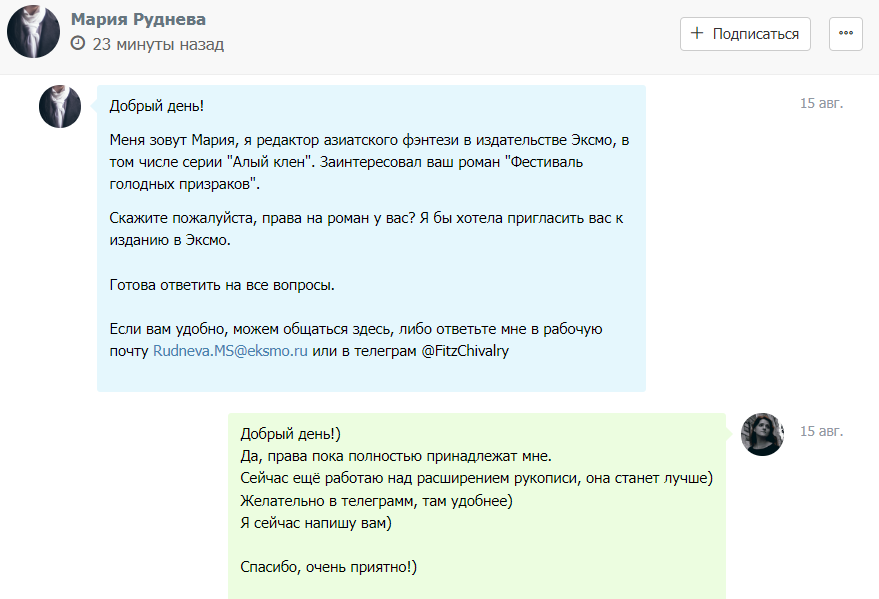The height and width of the screenshot is (599, 879).
Task: Click "Я сейчас напишу вам)" line
Action: (x=315, y=522)
